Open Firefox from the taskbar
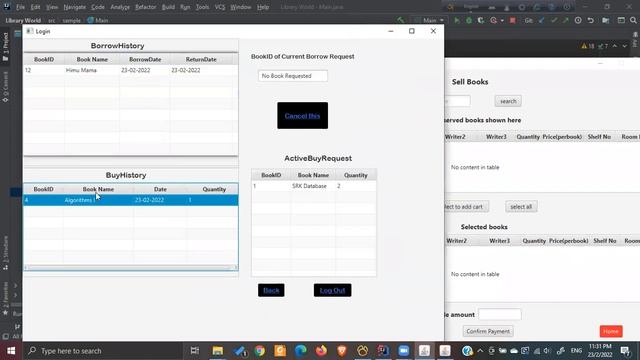This screenshot has height=360, width=640. click(x=321, y=351)
